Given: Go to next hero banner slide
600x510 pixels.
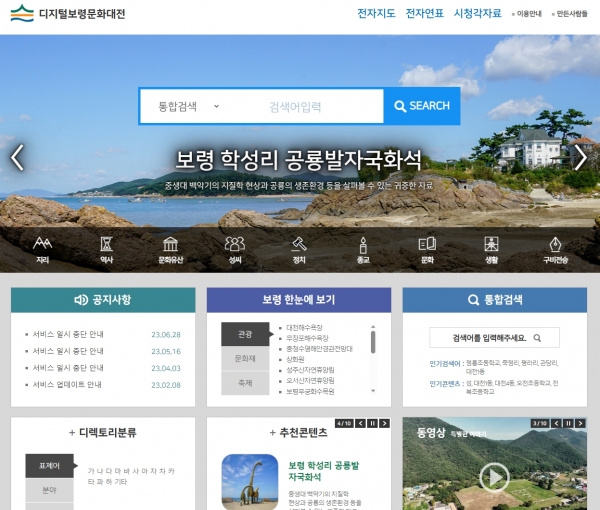Looking at the screenshot, I should tap(580, 157).
